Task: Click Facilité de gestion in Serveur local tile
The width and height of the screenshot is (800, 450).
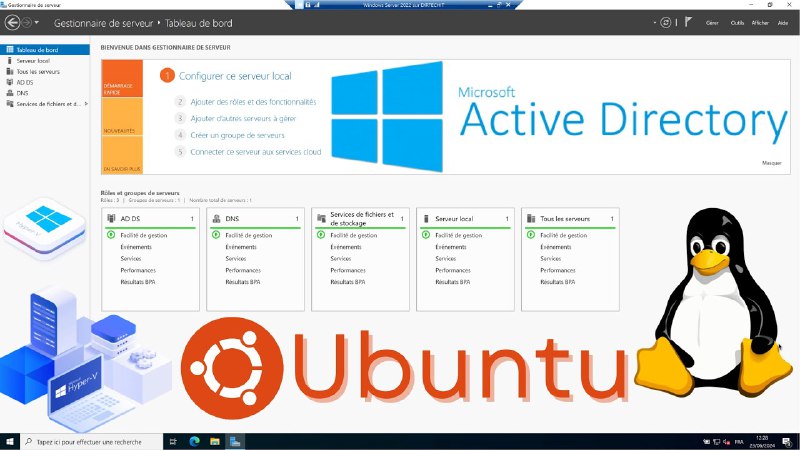Action: coord(458,235)
